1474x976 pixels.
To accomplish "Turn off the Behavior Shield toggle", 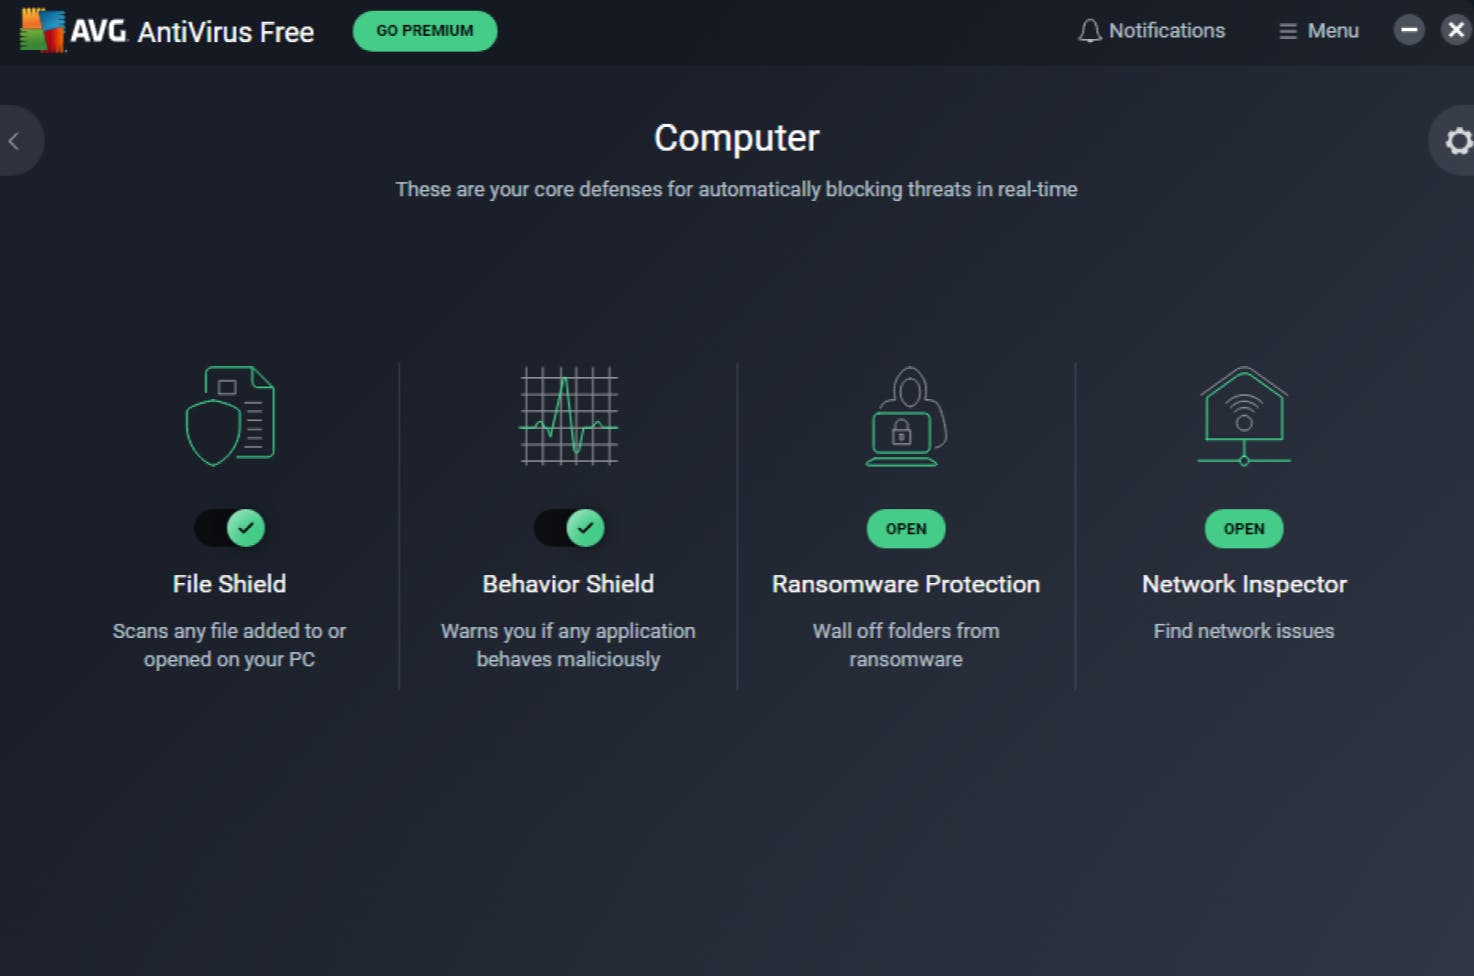I will (x=569, y=527).
